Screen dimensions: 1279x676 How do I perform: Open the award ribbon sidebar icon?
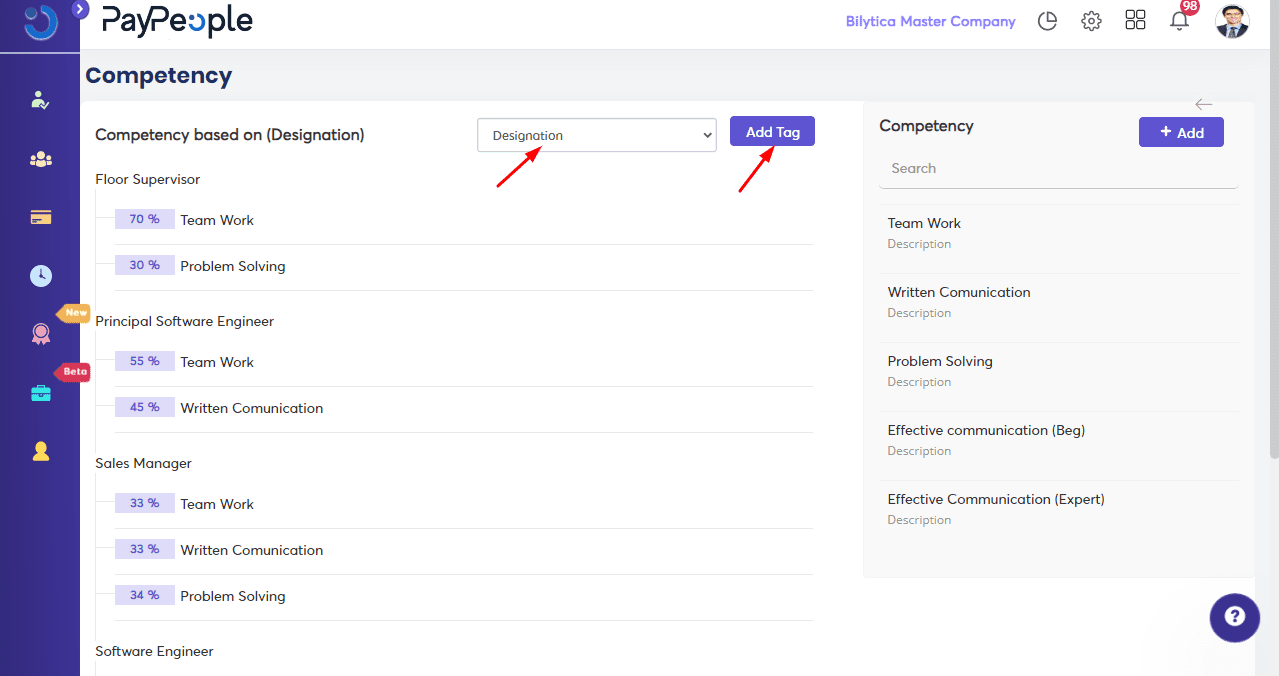(x=41, y=335)
